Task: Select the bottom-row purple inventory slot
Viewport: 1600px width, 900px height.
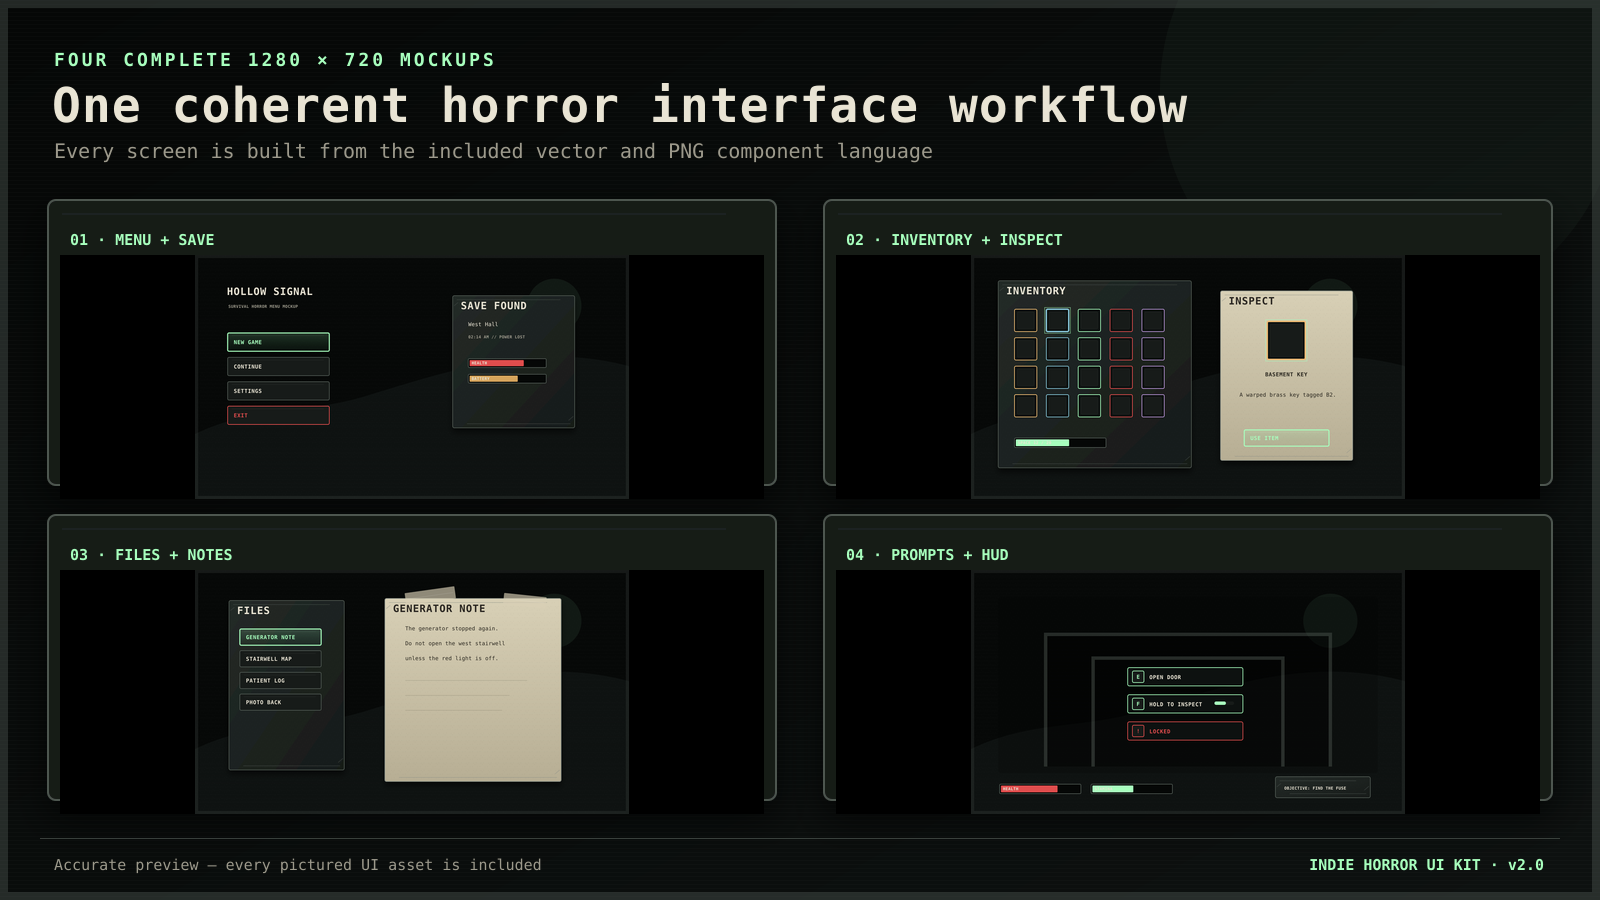Action: pos(1153,405)
